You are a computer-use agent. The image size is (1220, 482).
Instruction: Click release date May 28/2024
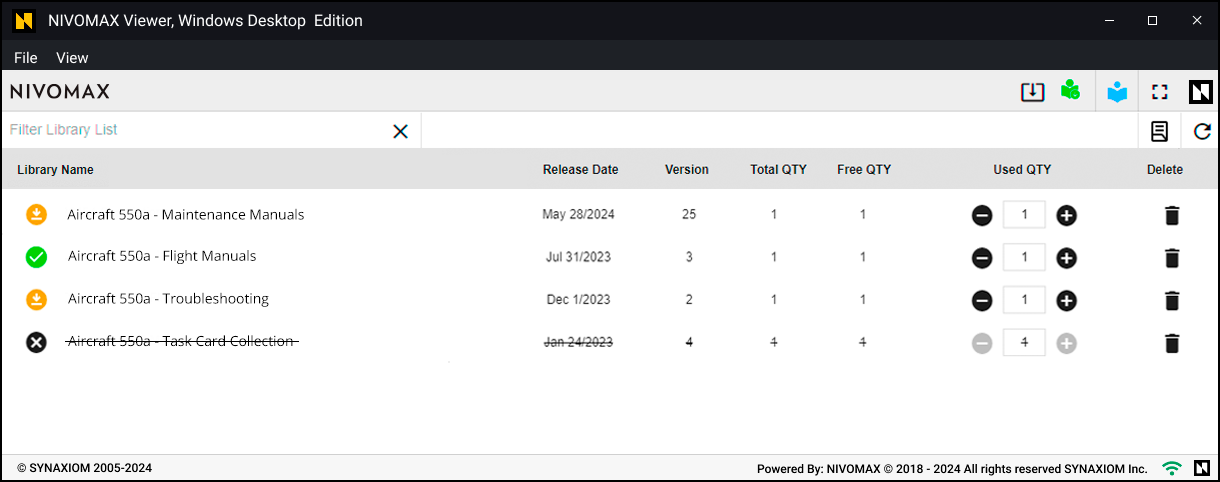coord(577,215)
